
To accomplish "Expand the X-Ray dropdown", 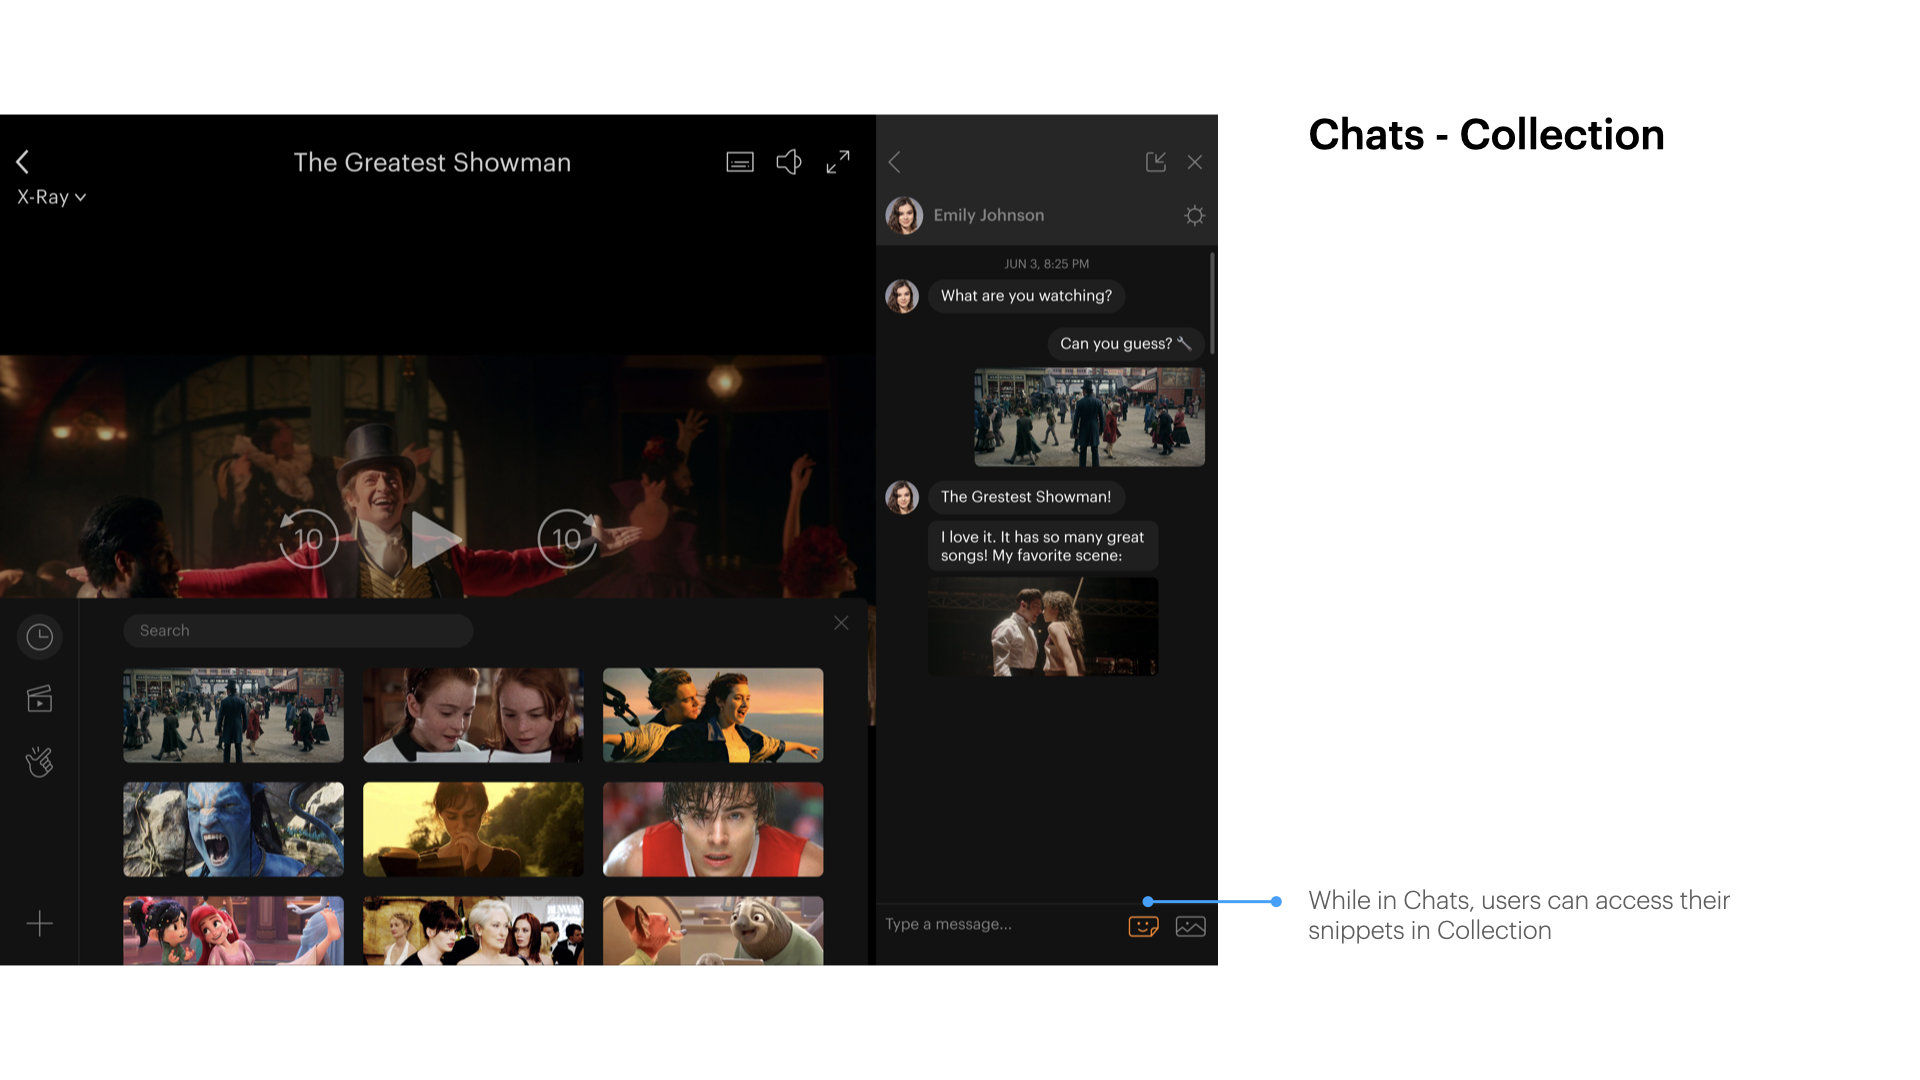I will [52, 197].
